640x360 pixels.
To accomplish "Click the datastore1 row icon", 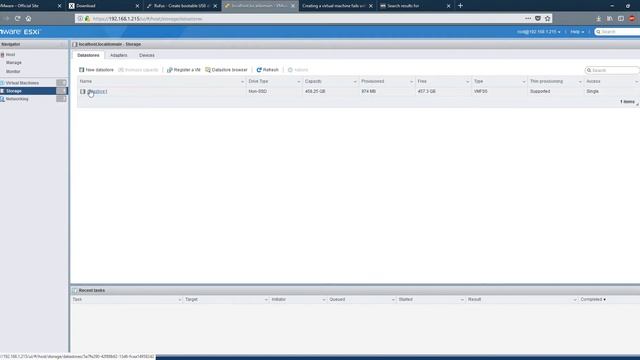I will [x=82, y=91].
